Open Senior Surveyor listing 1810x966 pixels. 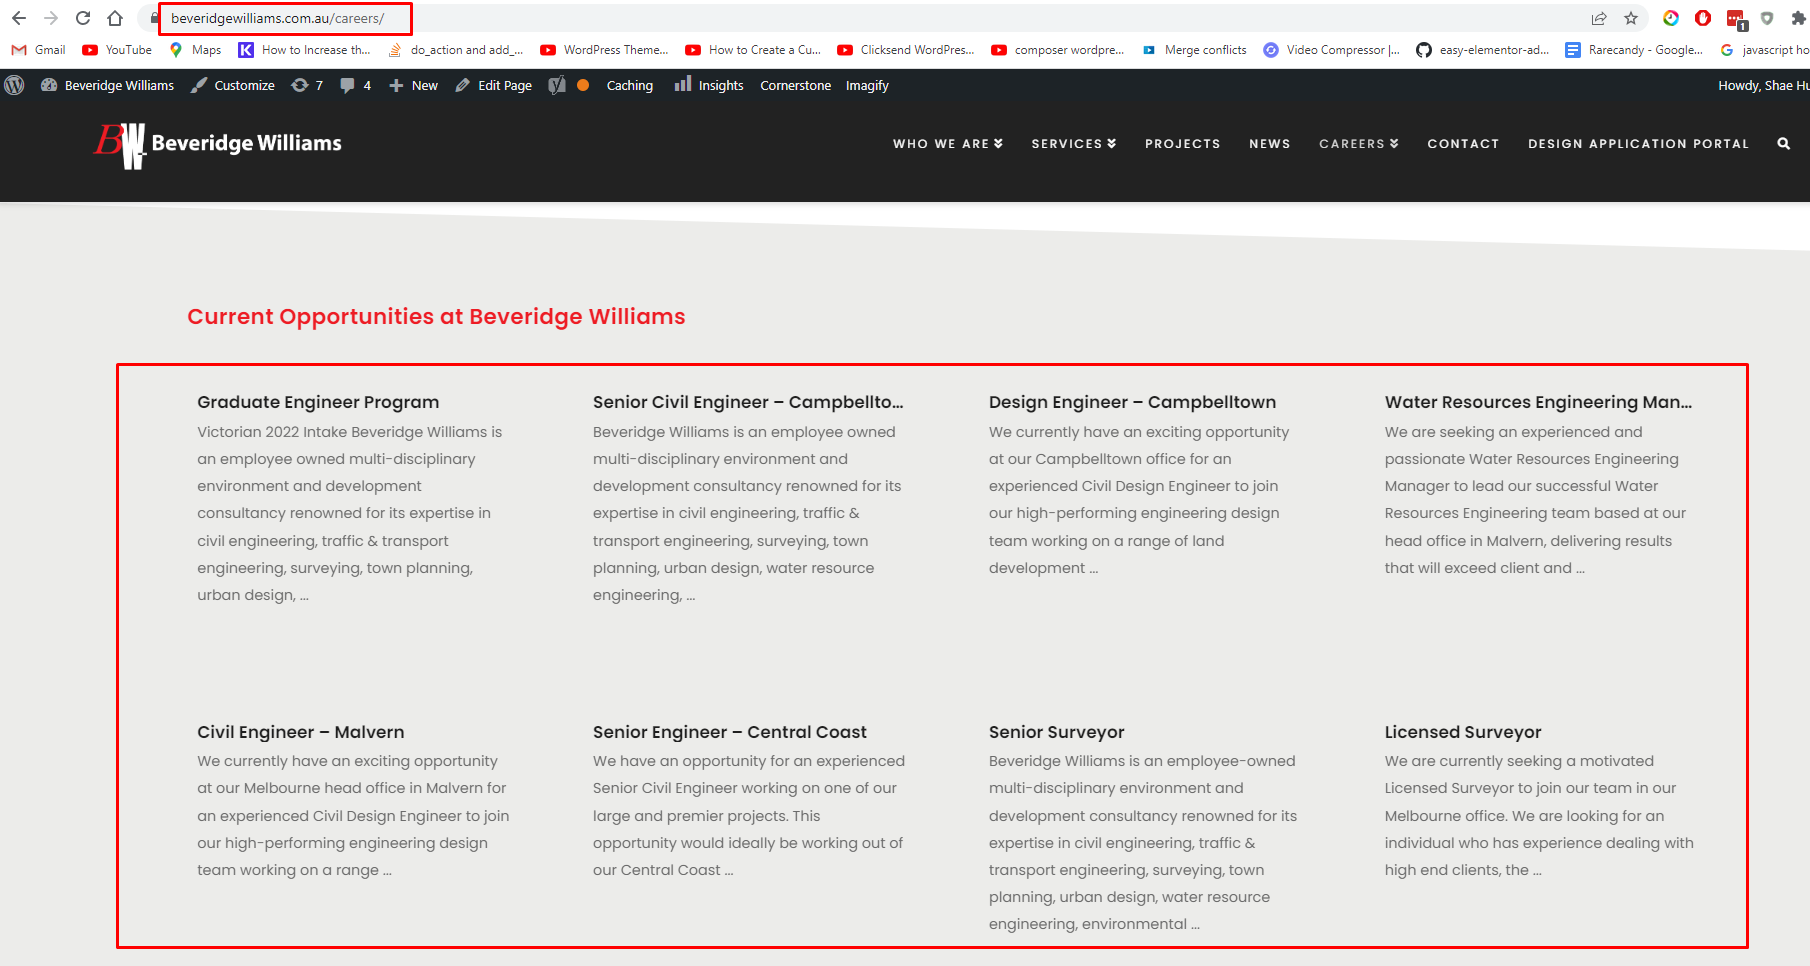(1057, 732)
